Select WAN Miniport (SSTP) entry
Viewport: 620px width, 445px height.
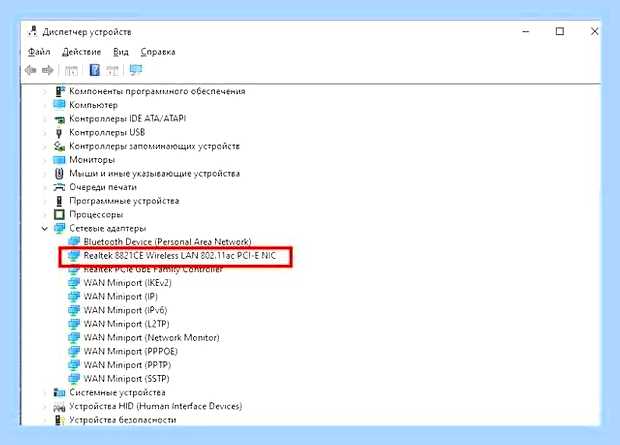pos(126,379)
